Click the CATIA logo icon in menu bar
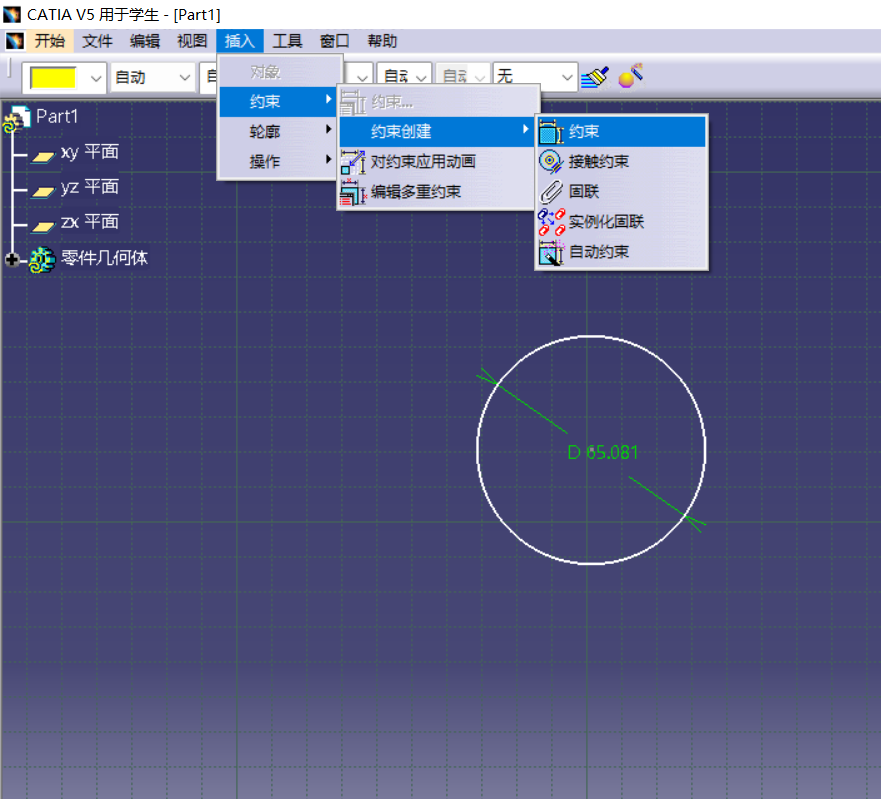Image resolution: width=881 pixels, height=799 pixels. [15, 40]
